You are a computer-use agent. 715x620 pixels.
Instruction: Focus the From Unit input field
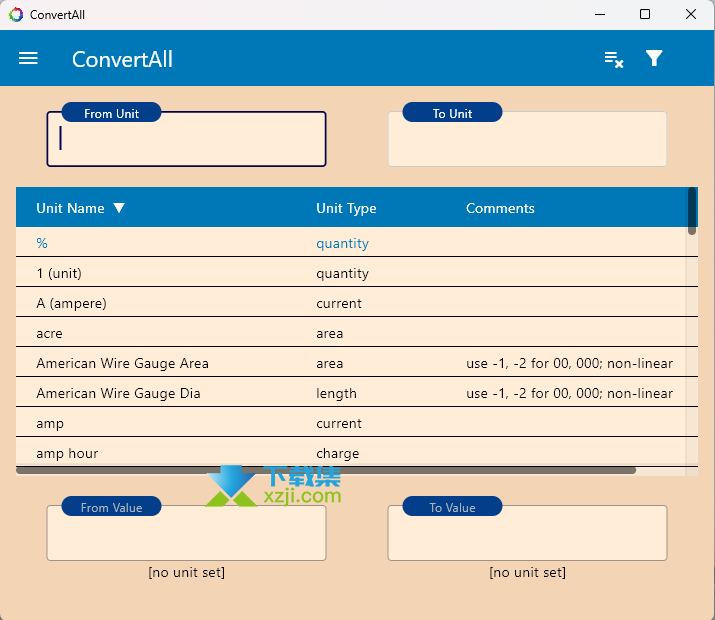coord(187,139)
